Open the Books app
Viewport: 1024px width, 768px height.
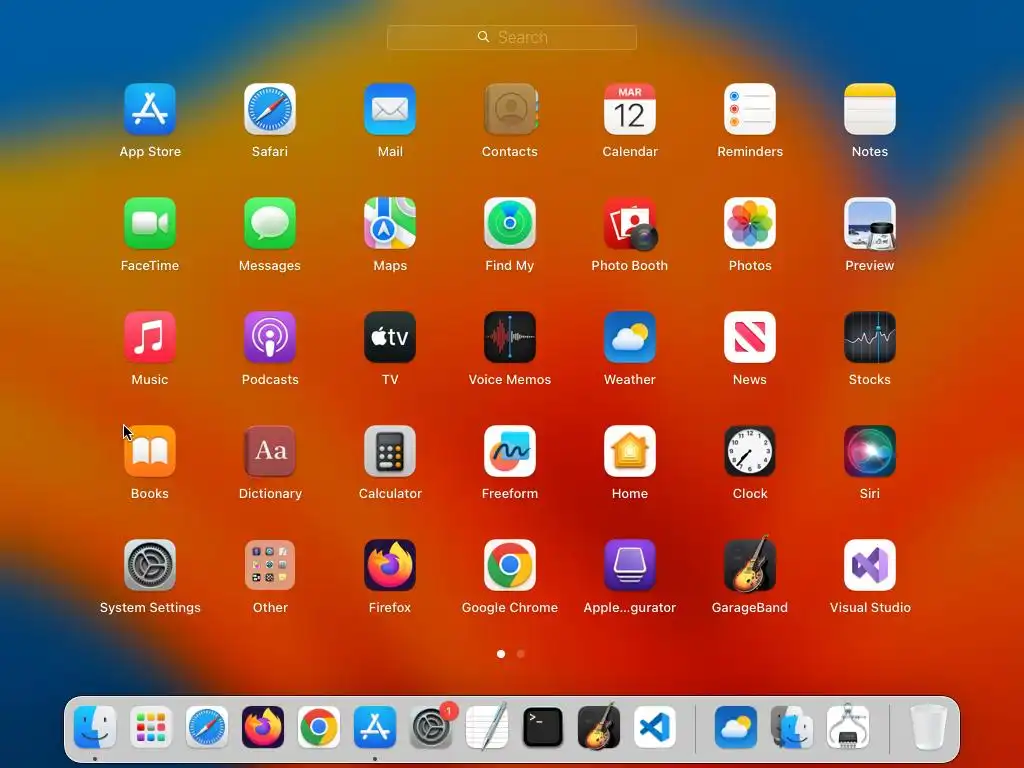150,451
